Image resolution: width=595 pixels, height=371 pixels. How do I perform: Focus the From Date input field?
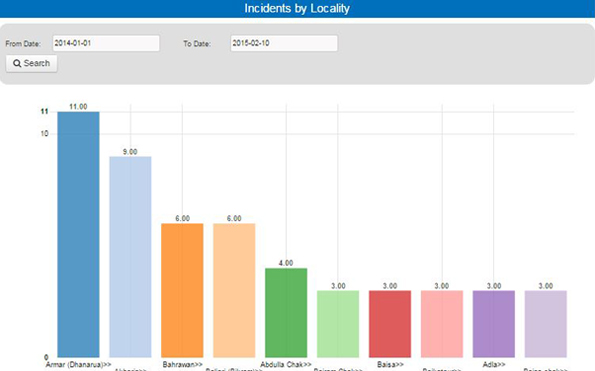(x=106, y=43)
